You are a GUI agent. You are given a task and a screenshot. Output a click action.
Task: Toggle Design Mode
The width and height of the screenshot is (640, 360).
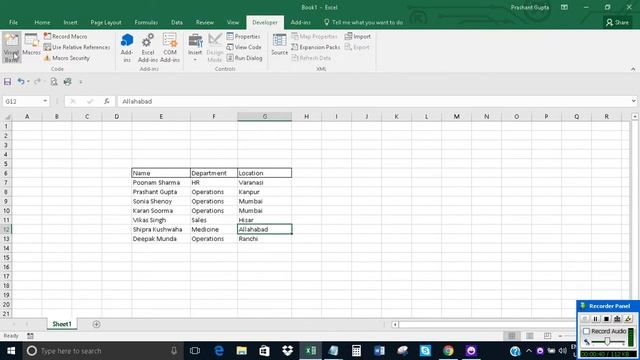[215, 48]
